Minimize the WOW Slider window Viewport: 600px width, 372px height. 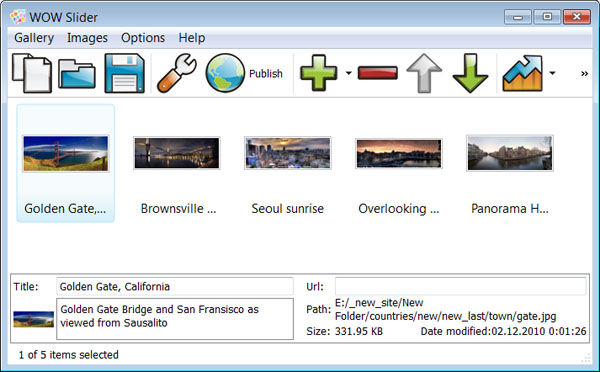pyautogui.click(x=518, y=17)
